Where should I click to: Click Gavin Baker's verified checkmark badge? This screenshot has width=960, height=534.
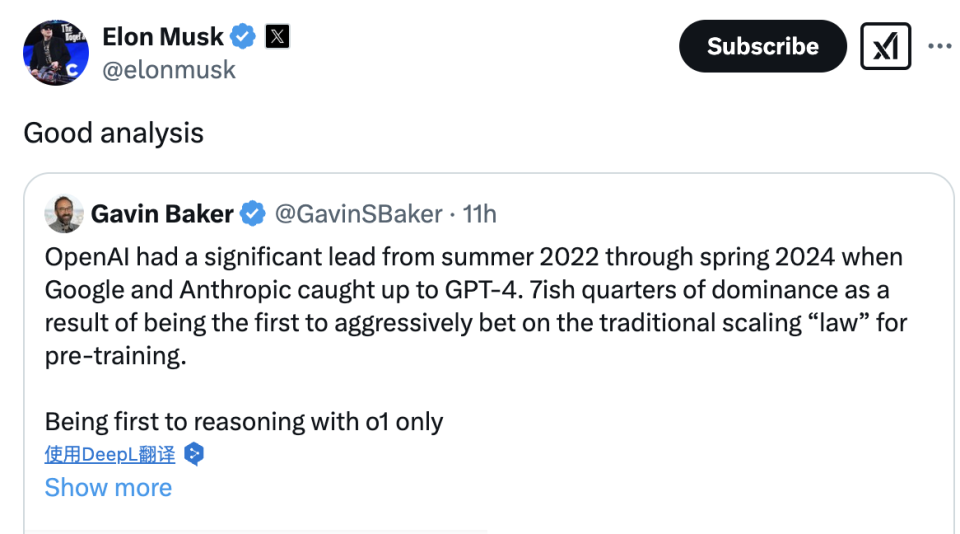coord(252,214)
